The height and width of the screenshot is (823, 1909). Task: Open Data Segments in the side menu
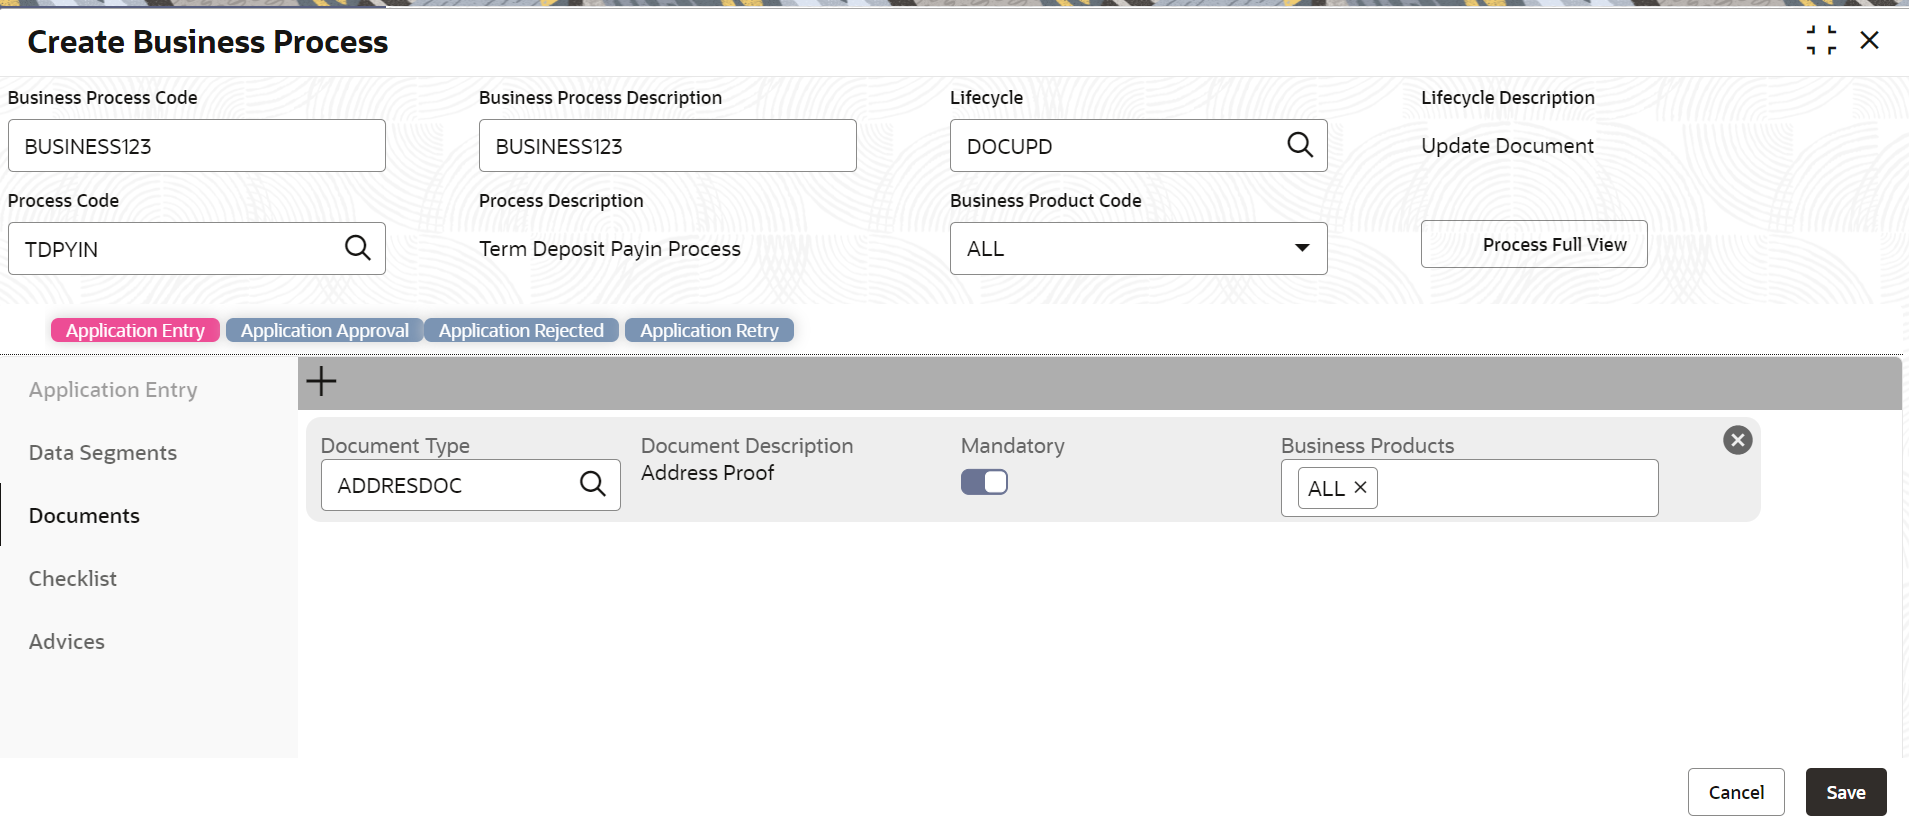pyautogui.click(x=103, y=453)
